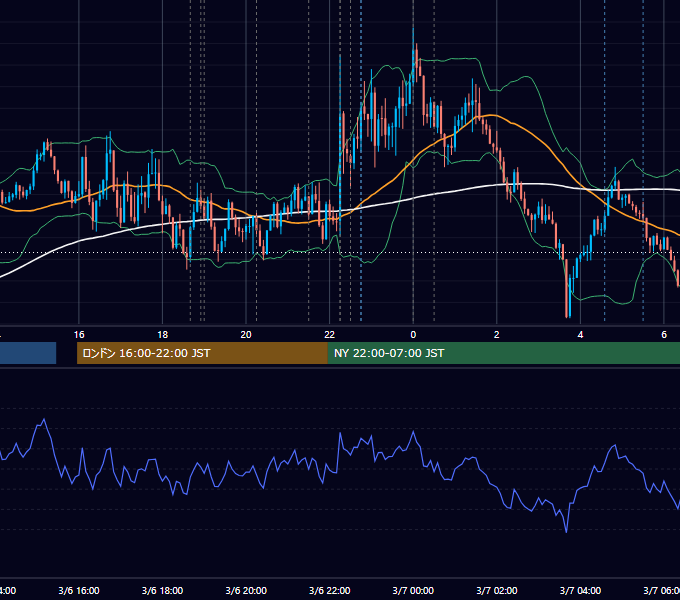Image resolution: width=680 pixels, height=600 pixels.
Task: Click the 3/6 18:00 date label
Action: (x=162, y=590)
